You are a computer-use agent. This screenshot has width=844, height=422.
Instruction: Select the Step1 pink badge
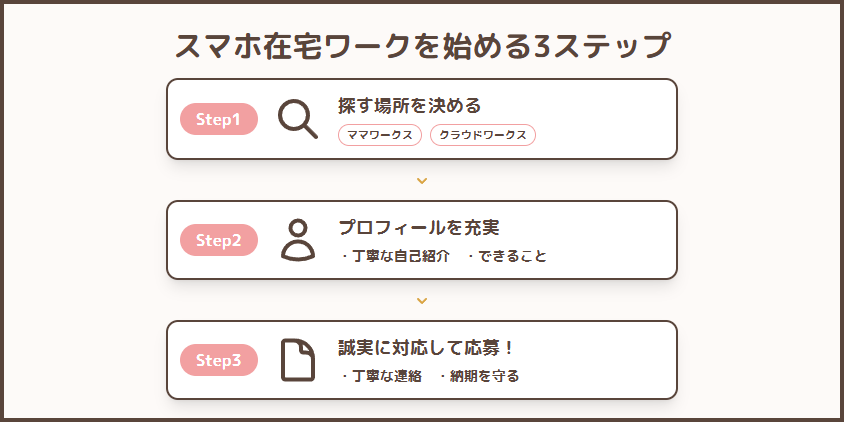coord(219,119)
